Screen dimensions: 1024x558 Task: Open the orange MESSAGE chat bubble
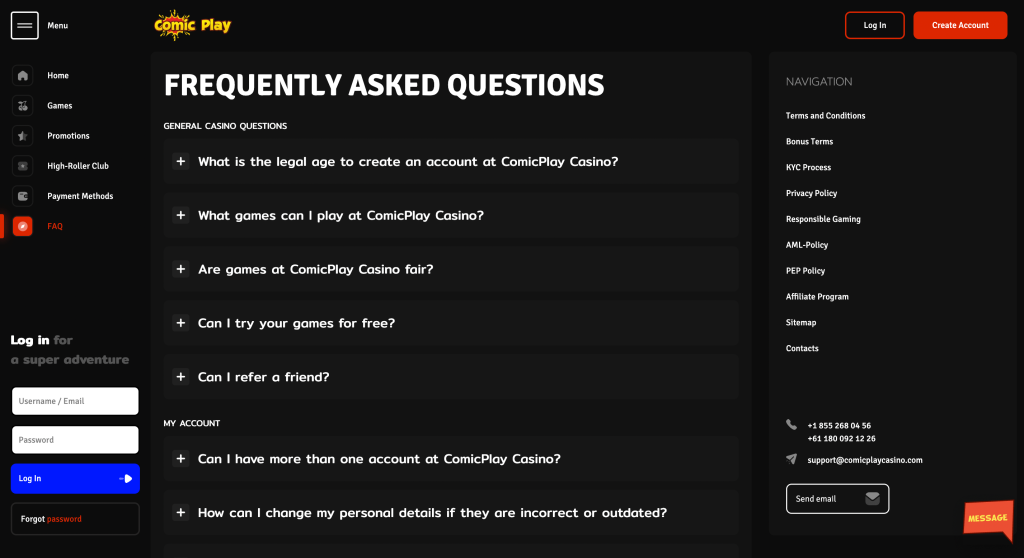tap(988, 519)
